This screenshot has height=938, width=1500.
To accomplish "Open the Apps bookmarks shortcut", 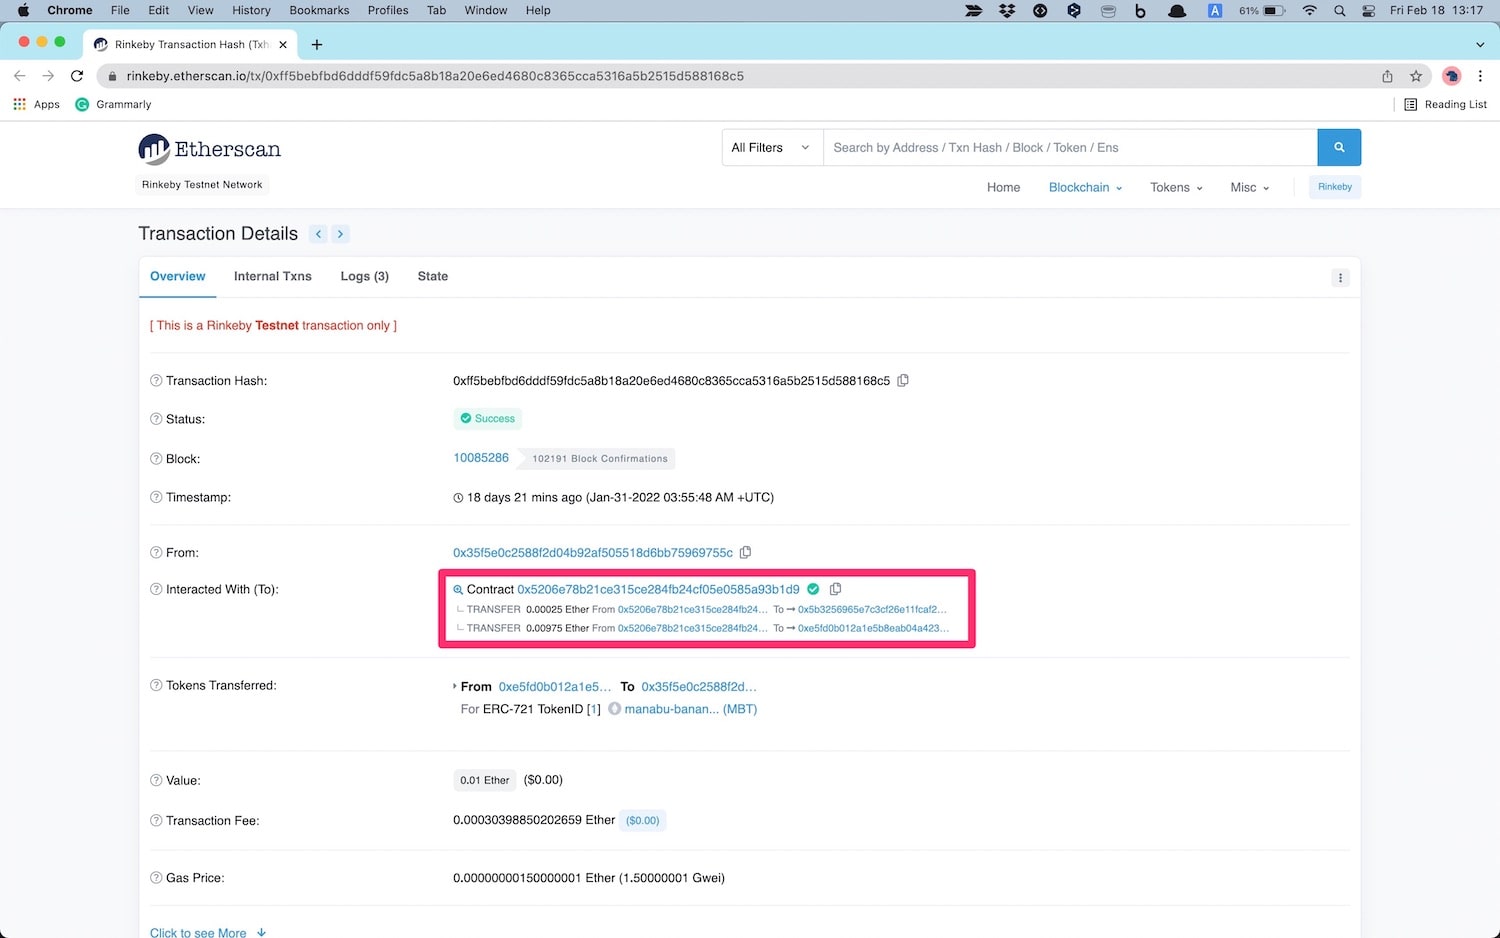I will [x=36, y=104].
